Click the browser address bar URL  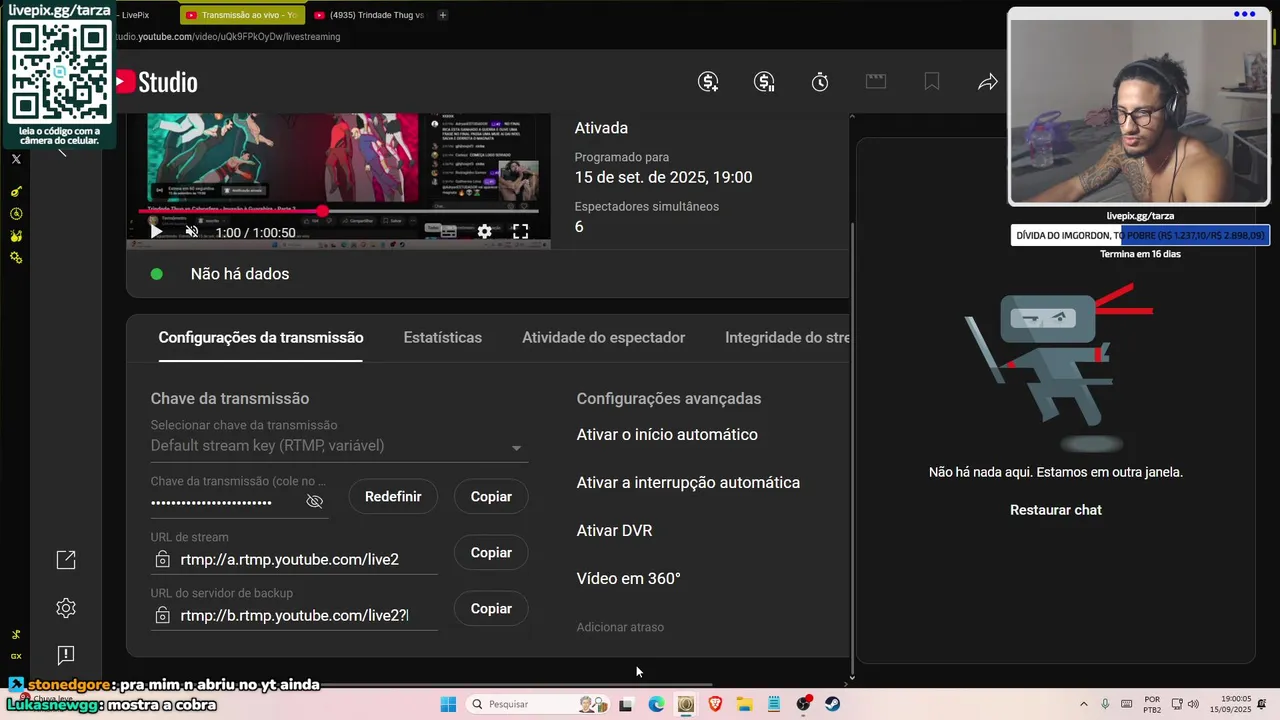pos(228,37)
